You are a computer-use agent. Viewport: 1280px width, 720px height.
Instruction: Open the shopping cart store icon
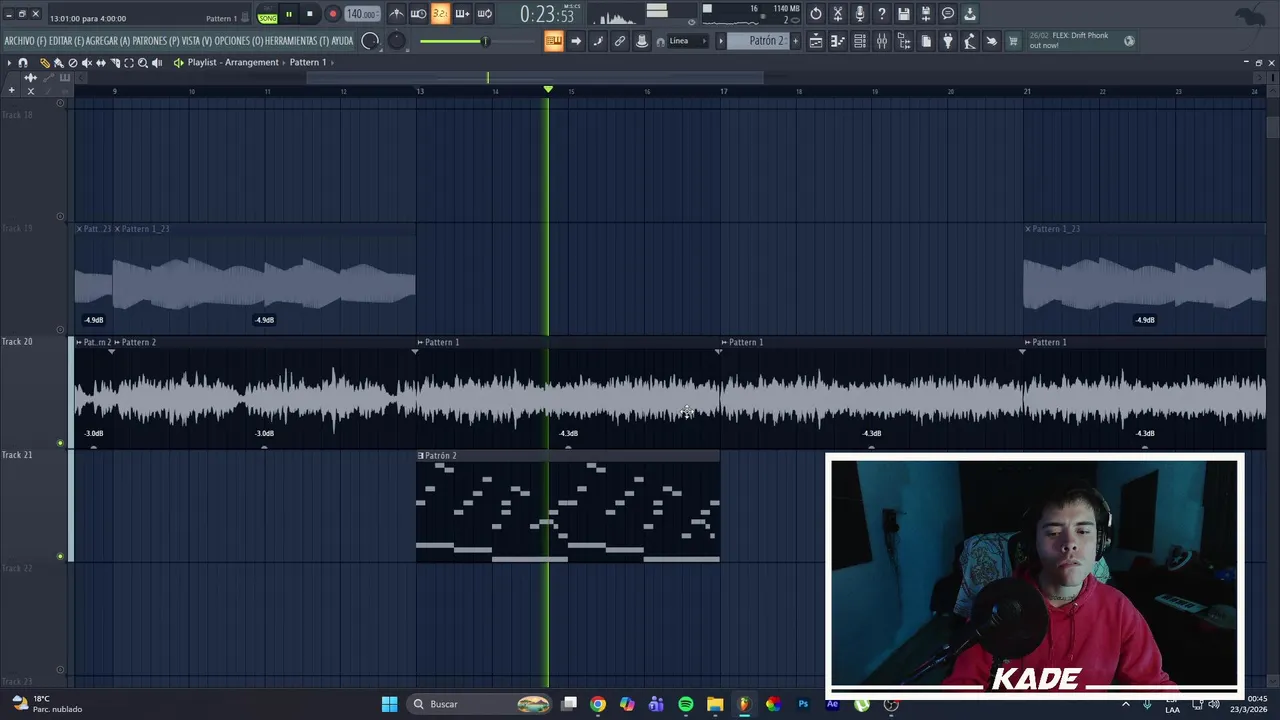pyautogui.click(x=1013, y=41)
